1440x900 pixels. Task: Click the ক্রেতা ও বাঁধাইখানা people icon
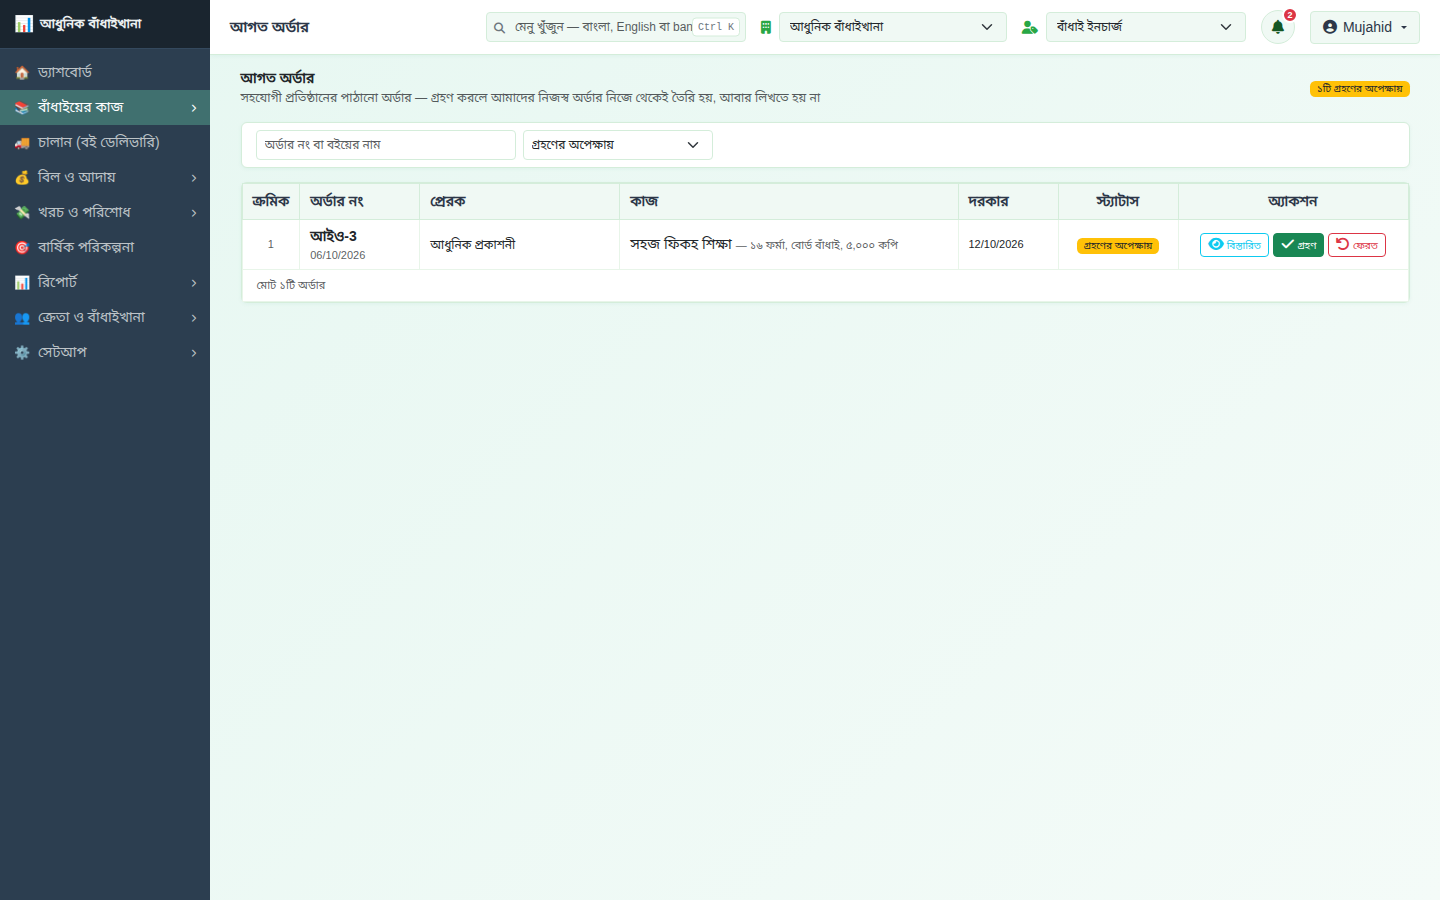tap(22, 318)
